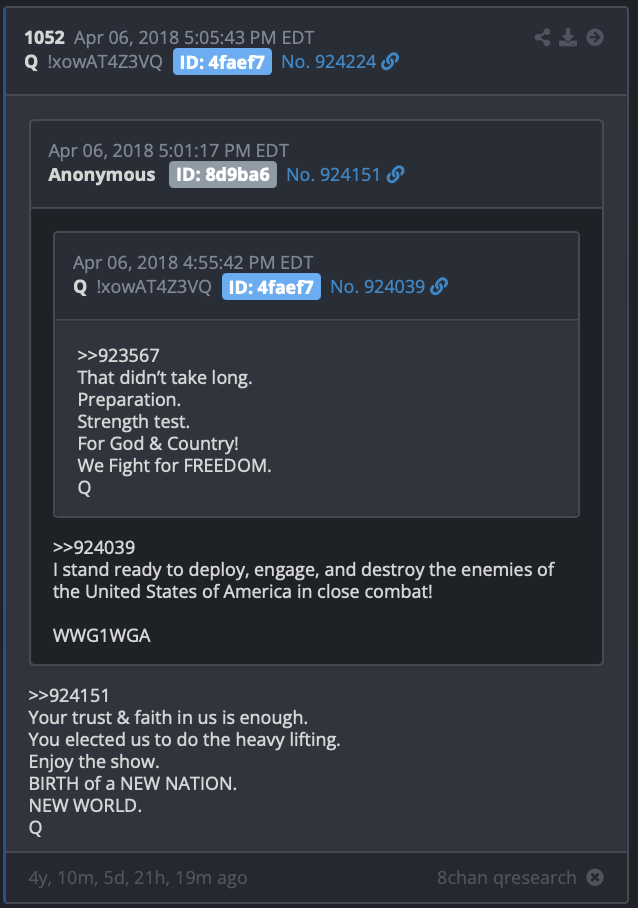Follow the >>923567 reply reference
Image resolution: width=638 pixels, height=908 pixels.
118,355
